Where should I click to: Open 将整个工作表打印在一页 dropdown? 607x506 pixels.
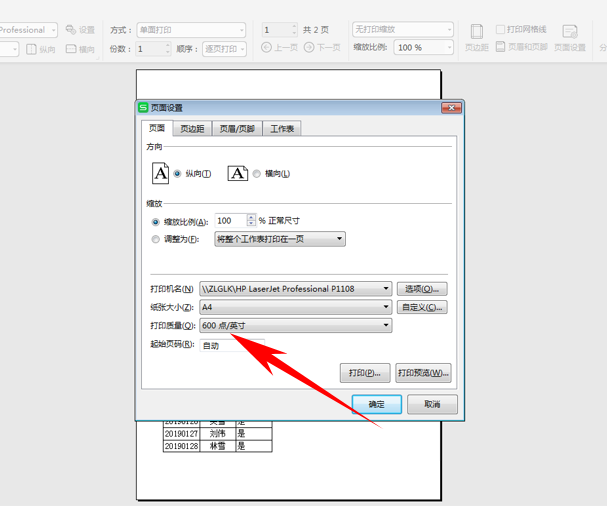[x=280, y=239]
